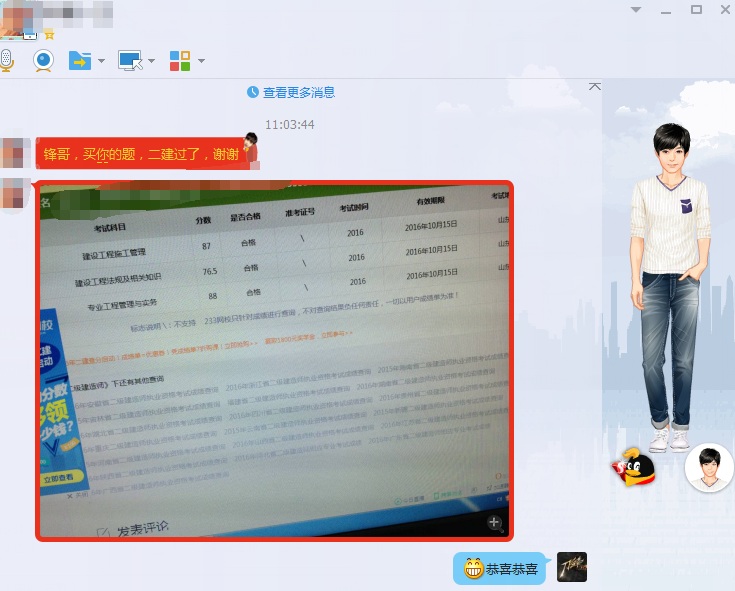
Task: Minimize the chat window
Action: tap(666, 12)
